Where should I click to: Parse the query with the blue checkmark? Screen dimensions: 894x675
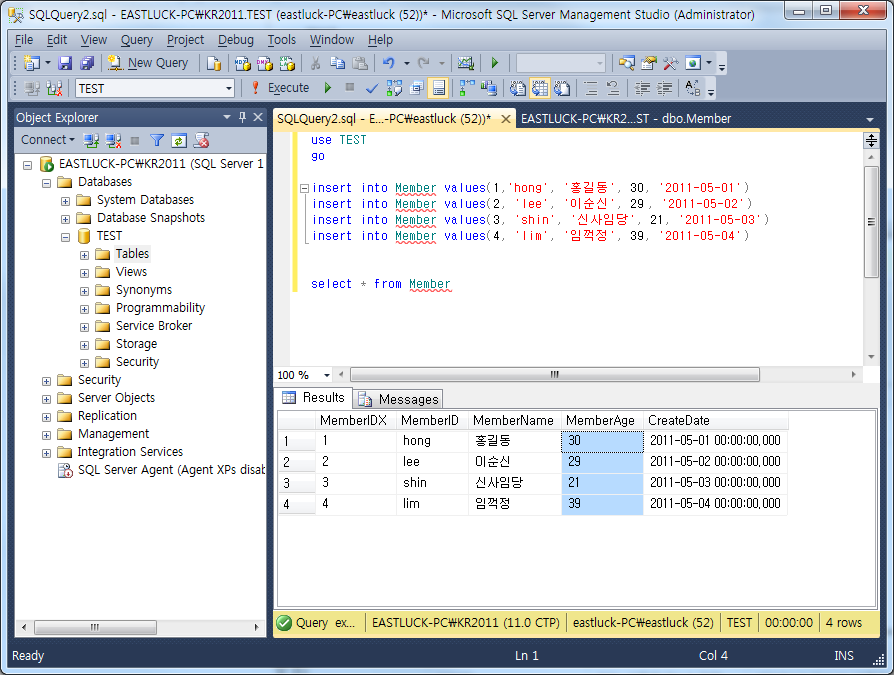coord(372,88)
